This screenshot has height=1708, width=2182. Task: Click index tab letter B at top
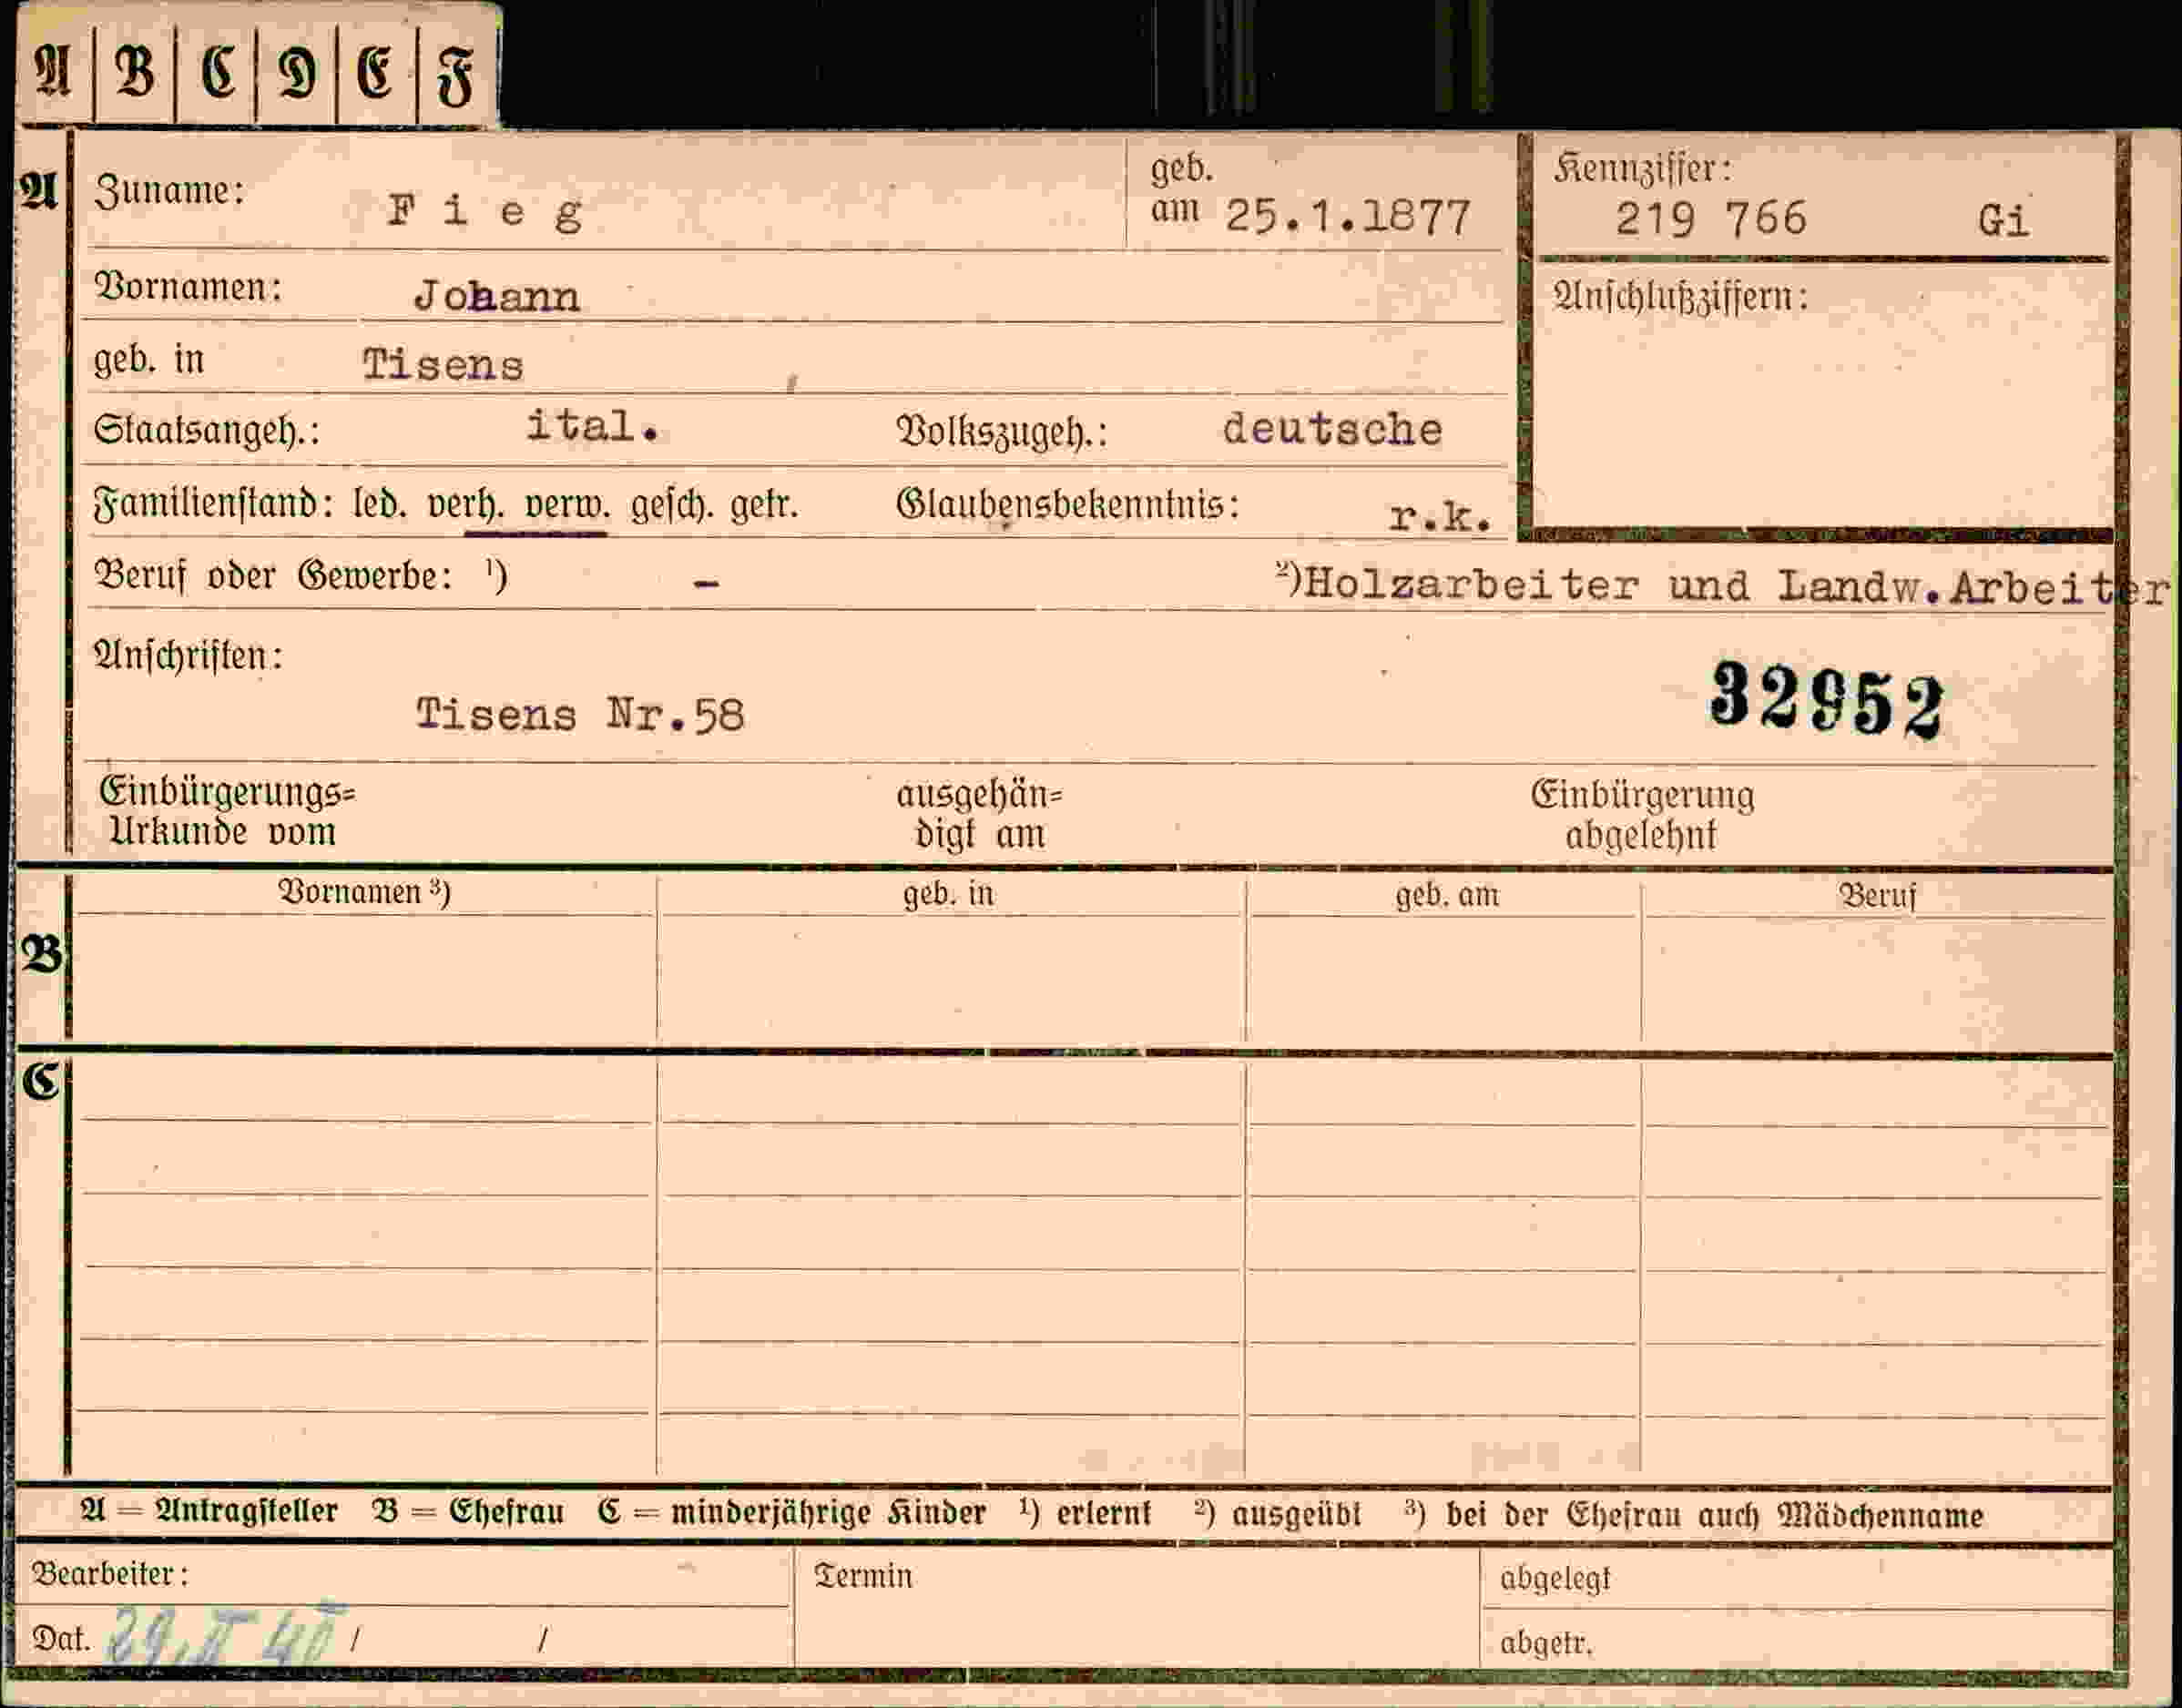135,72
